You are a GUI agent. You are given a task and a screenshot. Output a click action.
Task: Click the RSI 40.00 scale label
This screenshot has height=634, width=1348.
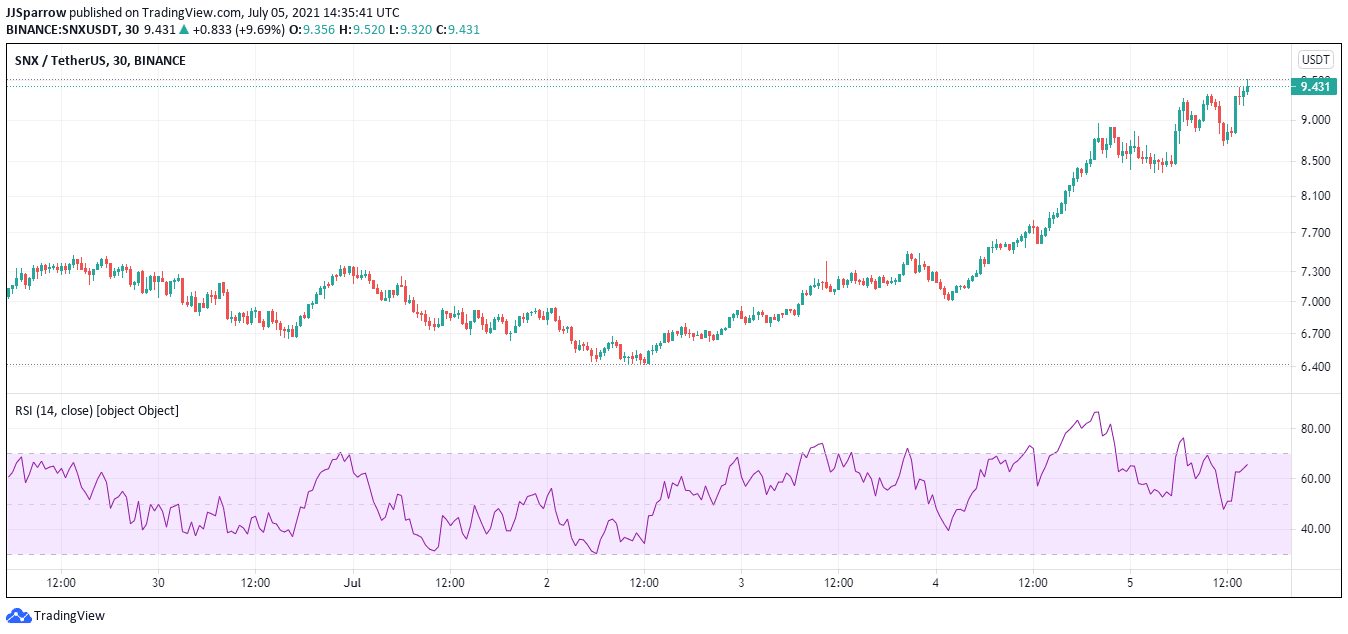(x=1314, y=529)
